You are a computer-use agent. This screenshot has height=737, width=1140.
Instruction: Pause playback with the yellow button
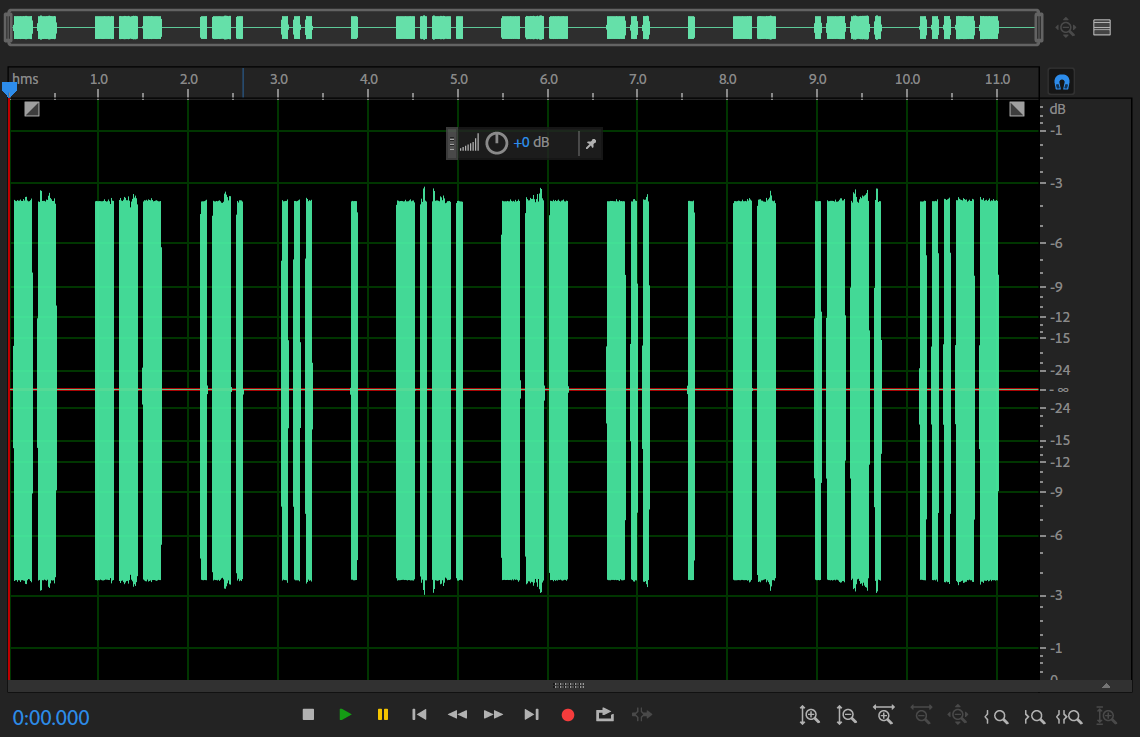[382, 715]
